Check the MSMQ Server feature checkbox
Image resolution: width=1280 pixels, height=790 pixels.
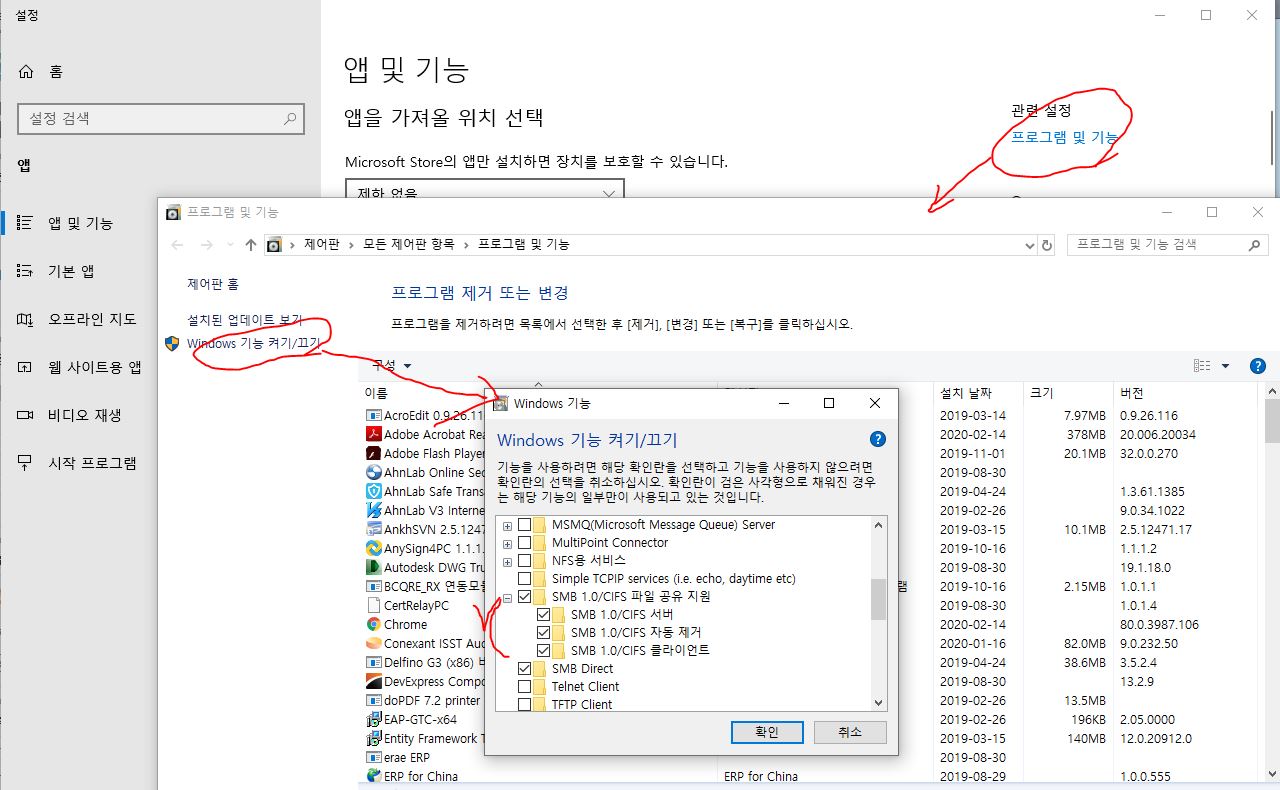[x=525, y=525]
